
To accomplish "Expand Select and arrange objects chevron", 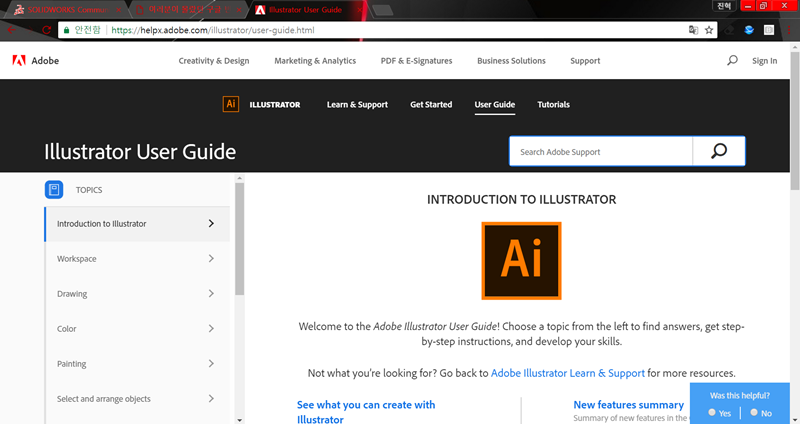I will point(211,398).
